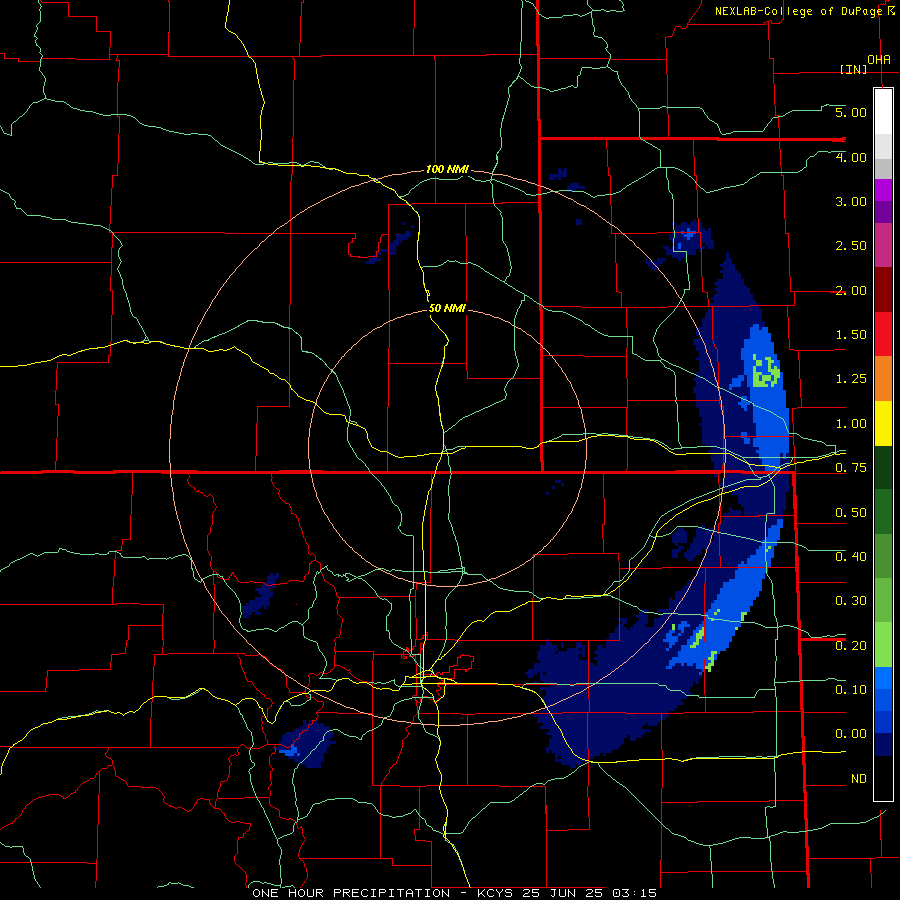Click the black ND swatch on the scale

pyautogui.click(x=883, y=778)
